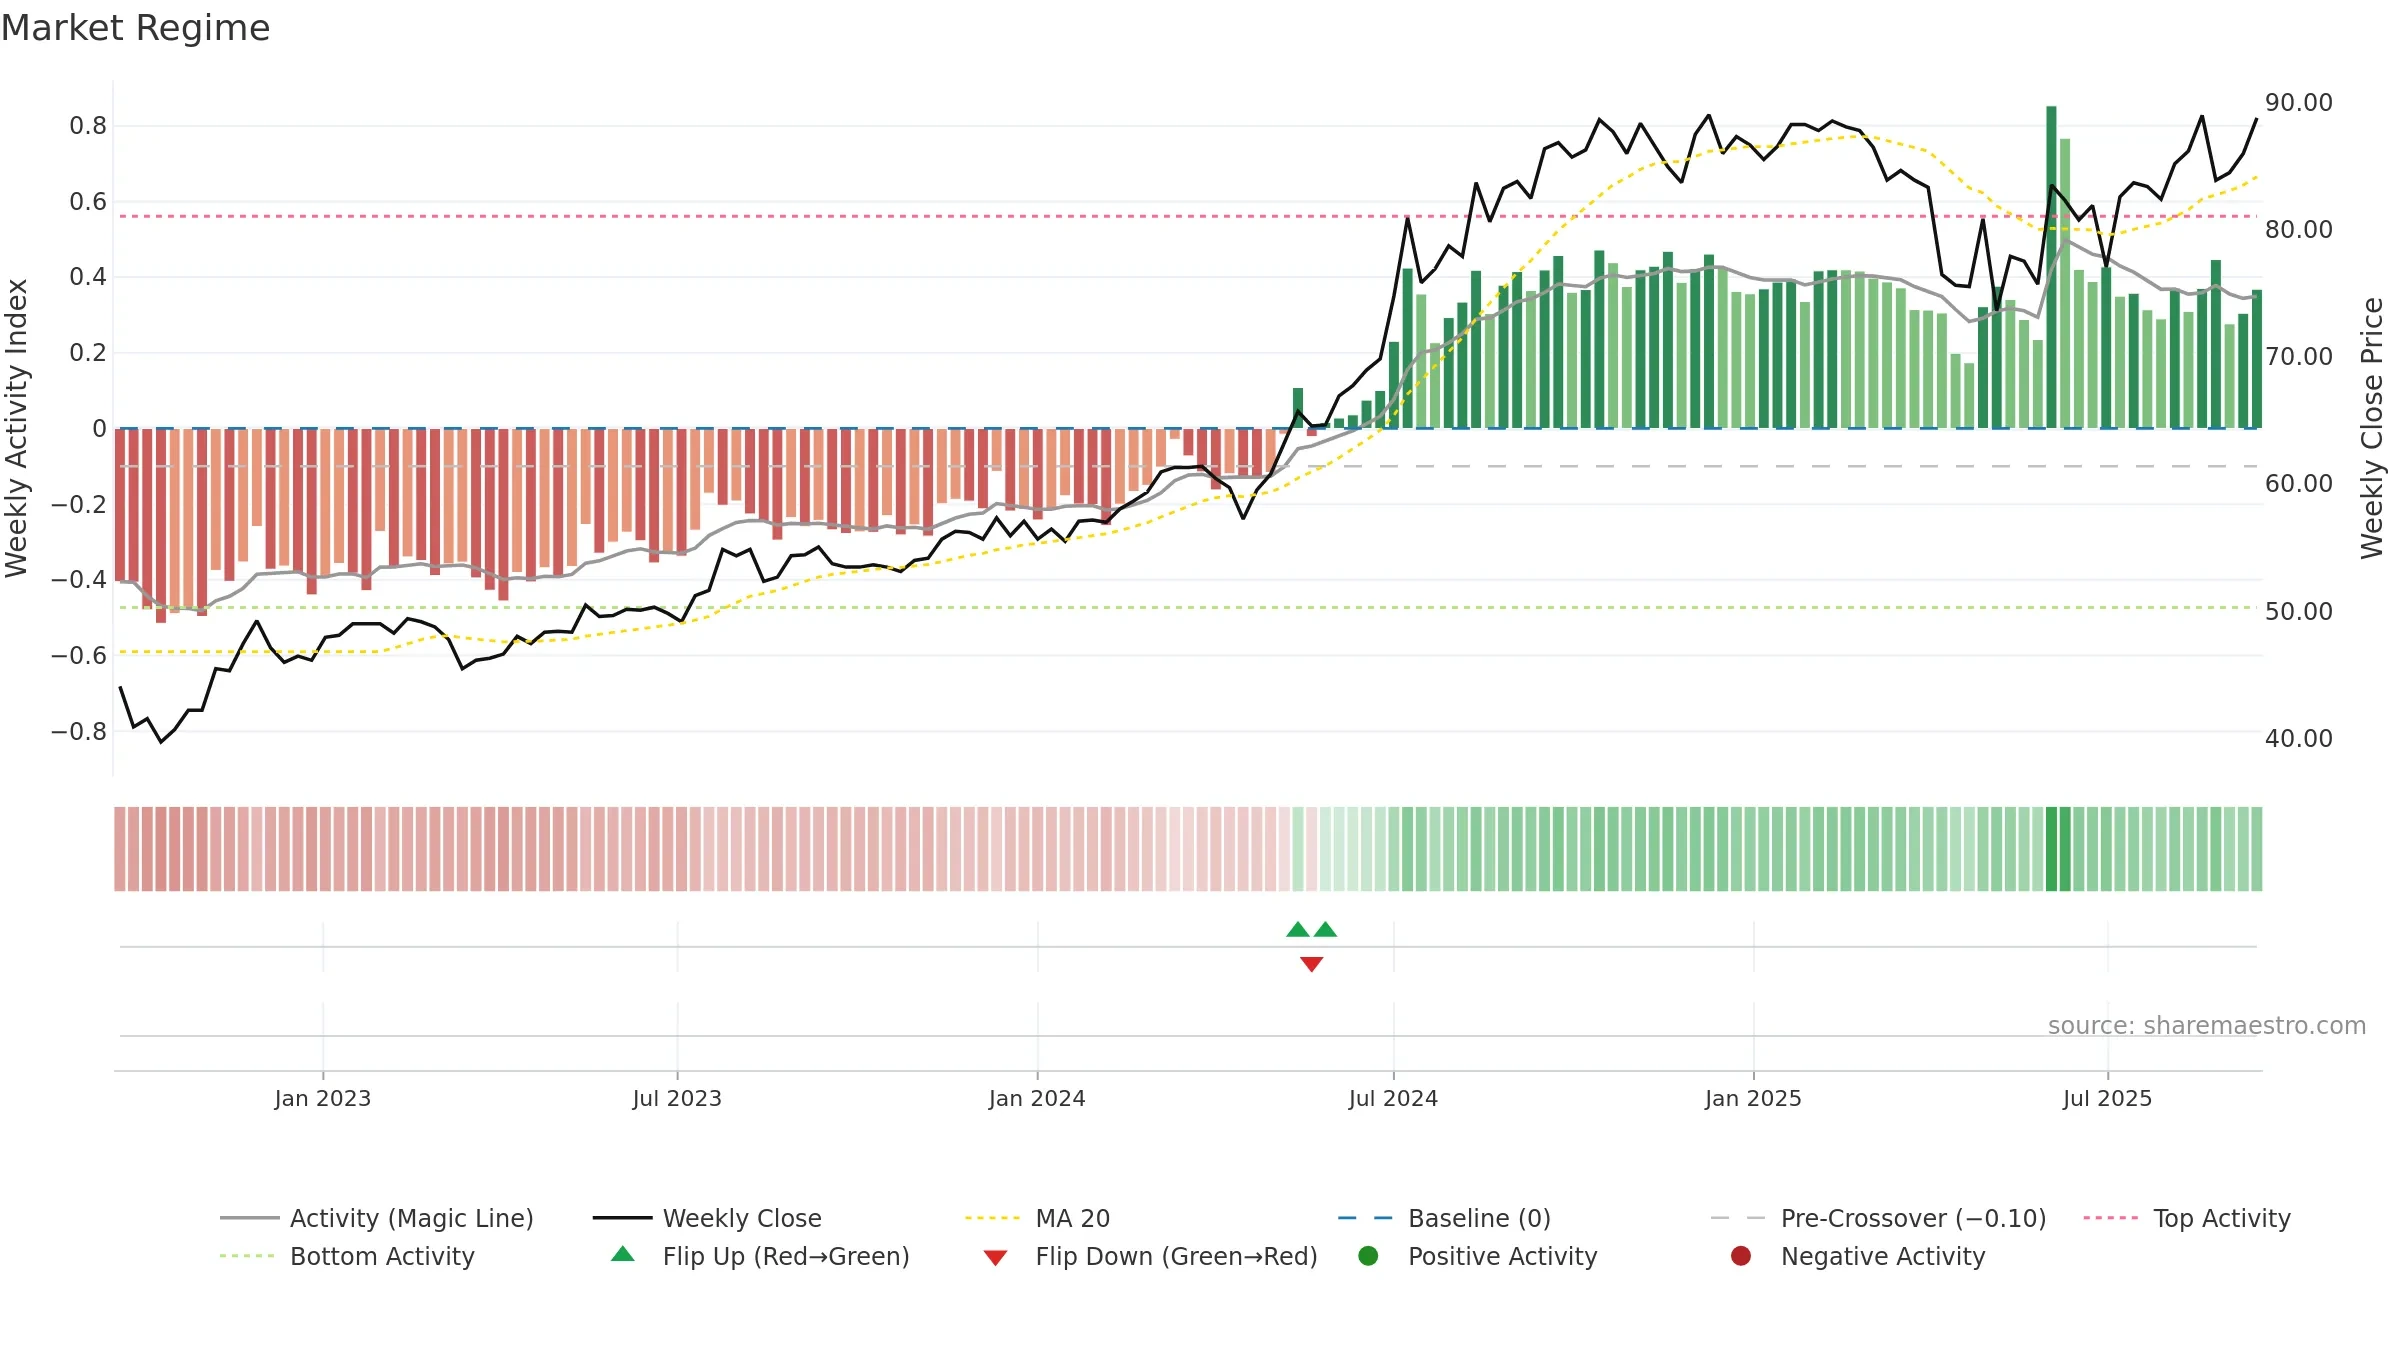Click the Jan 2024 x-axis label
Screen dimensions: 2400x1350
pos(1037,1099)
